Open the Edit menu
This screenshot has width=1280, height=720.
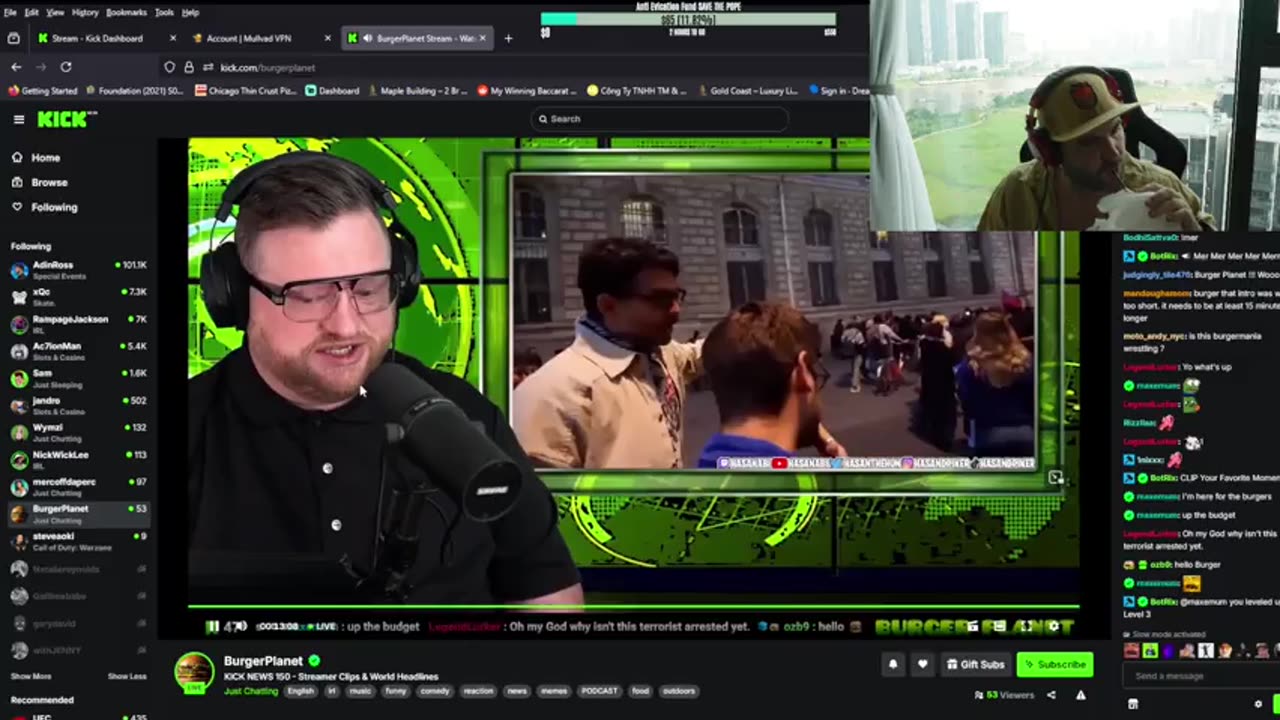click(32, 12)
